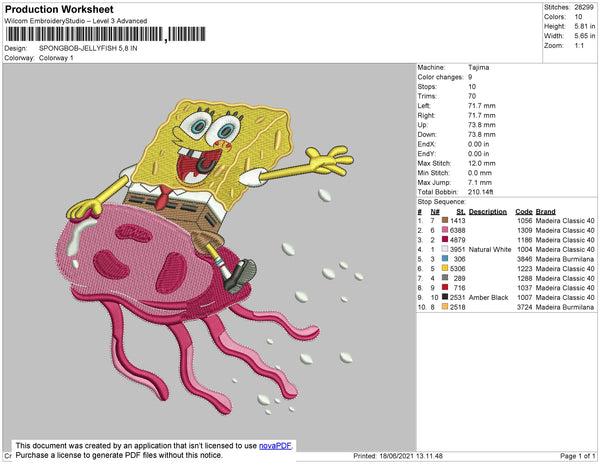Click the 'Colorway 1' value
Image resolution: width=600 pixels, height=464 pixels.
(x=56, y=58)
